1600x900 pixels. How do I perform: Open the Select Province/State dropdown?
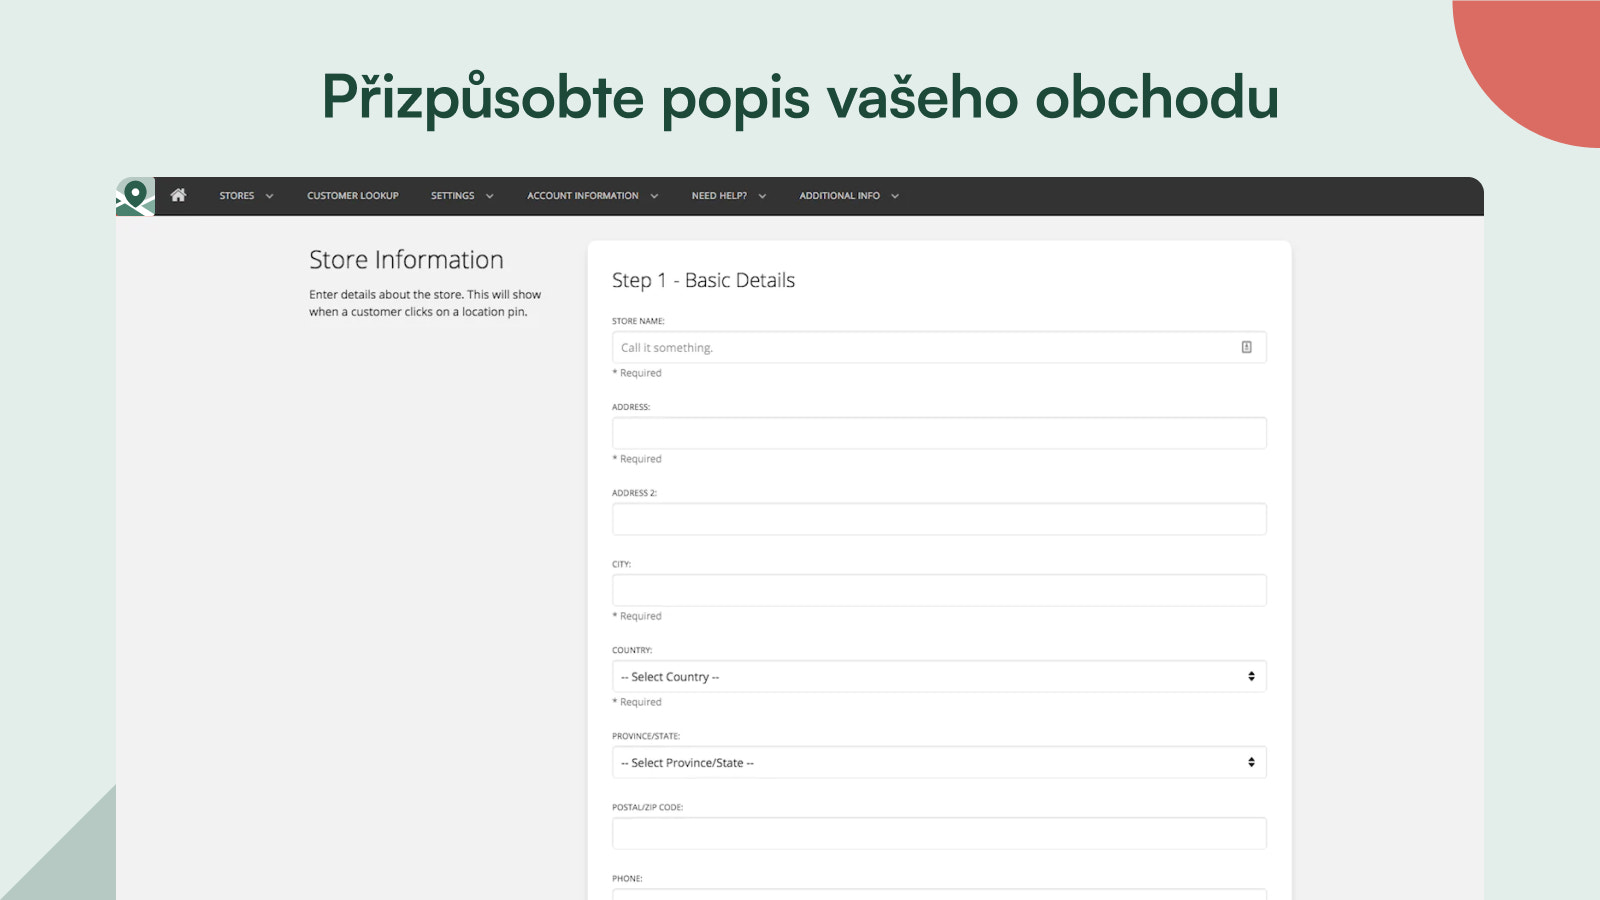pyautogui.click(x=939, y=762)
